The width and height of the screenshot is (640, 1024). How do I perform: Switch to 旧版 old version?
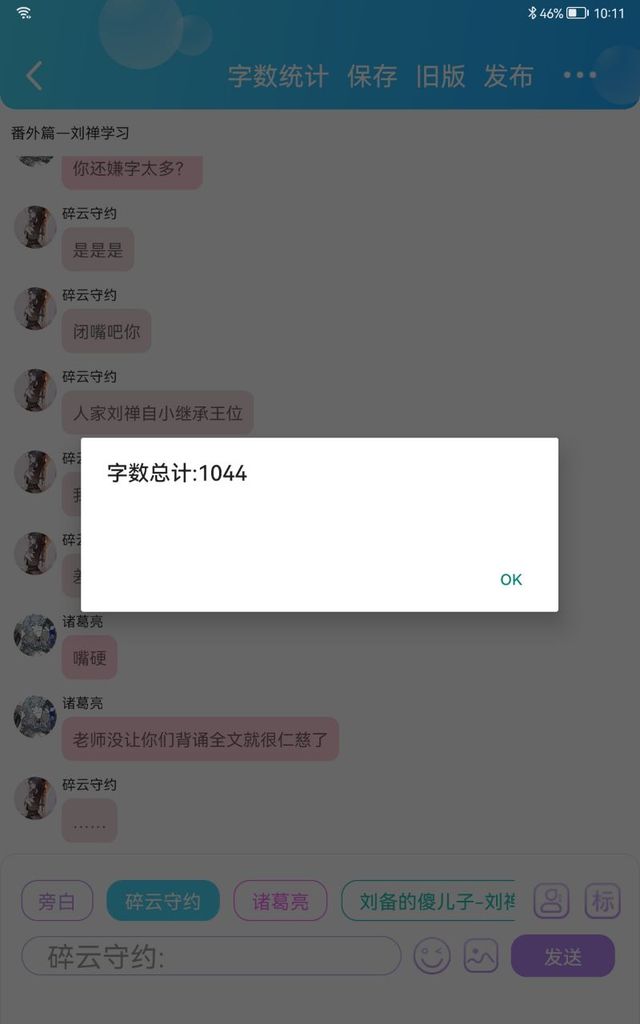(x=440, y=76)
